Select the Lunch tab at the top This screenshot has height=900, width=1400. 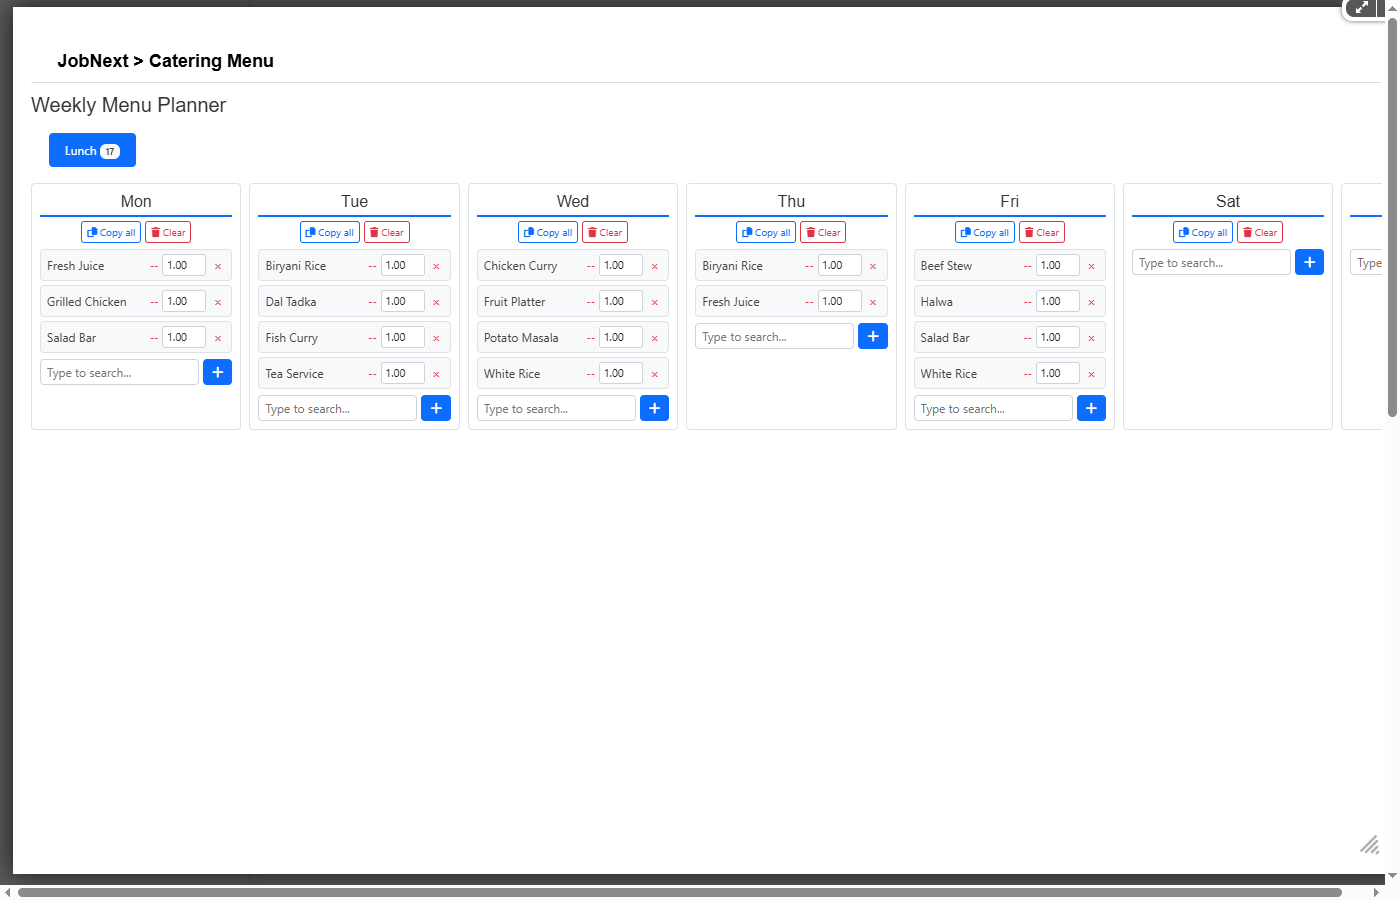[92, 150]
